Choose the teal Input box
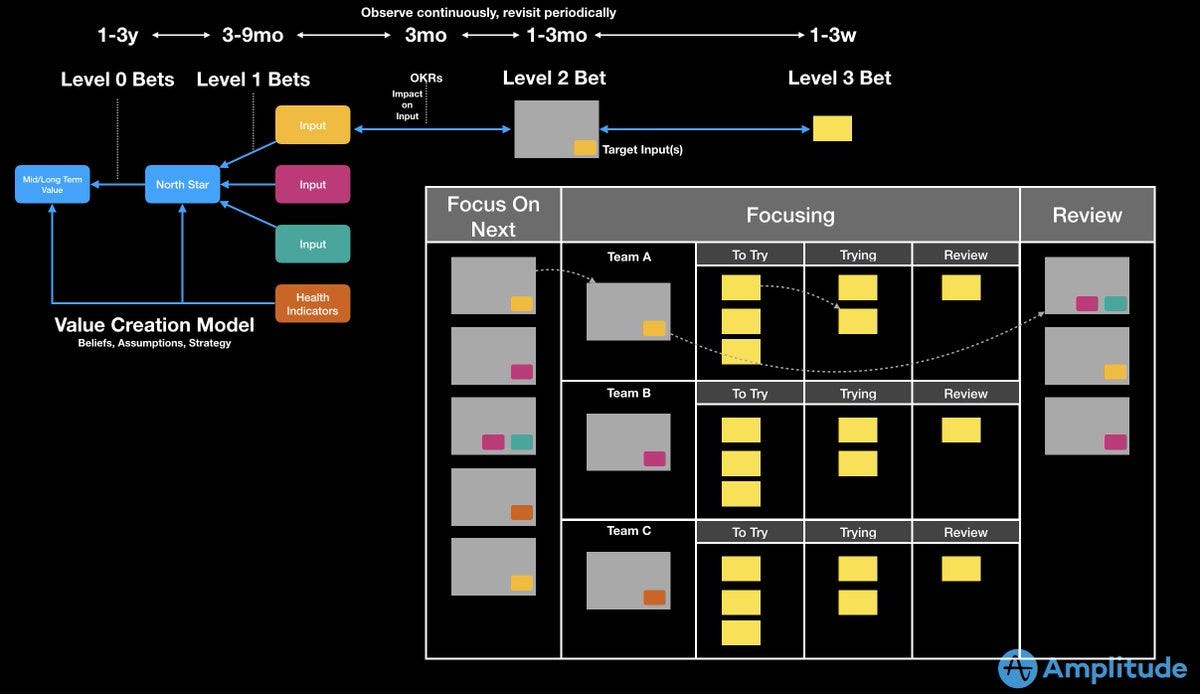 click(313, 244)
